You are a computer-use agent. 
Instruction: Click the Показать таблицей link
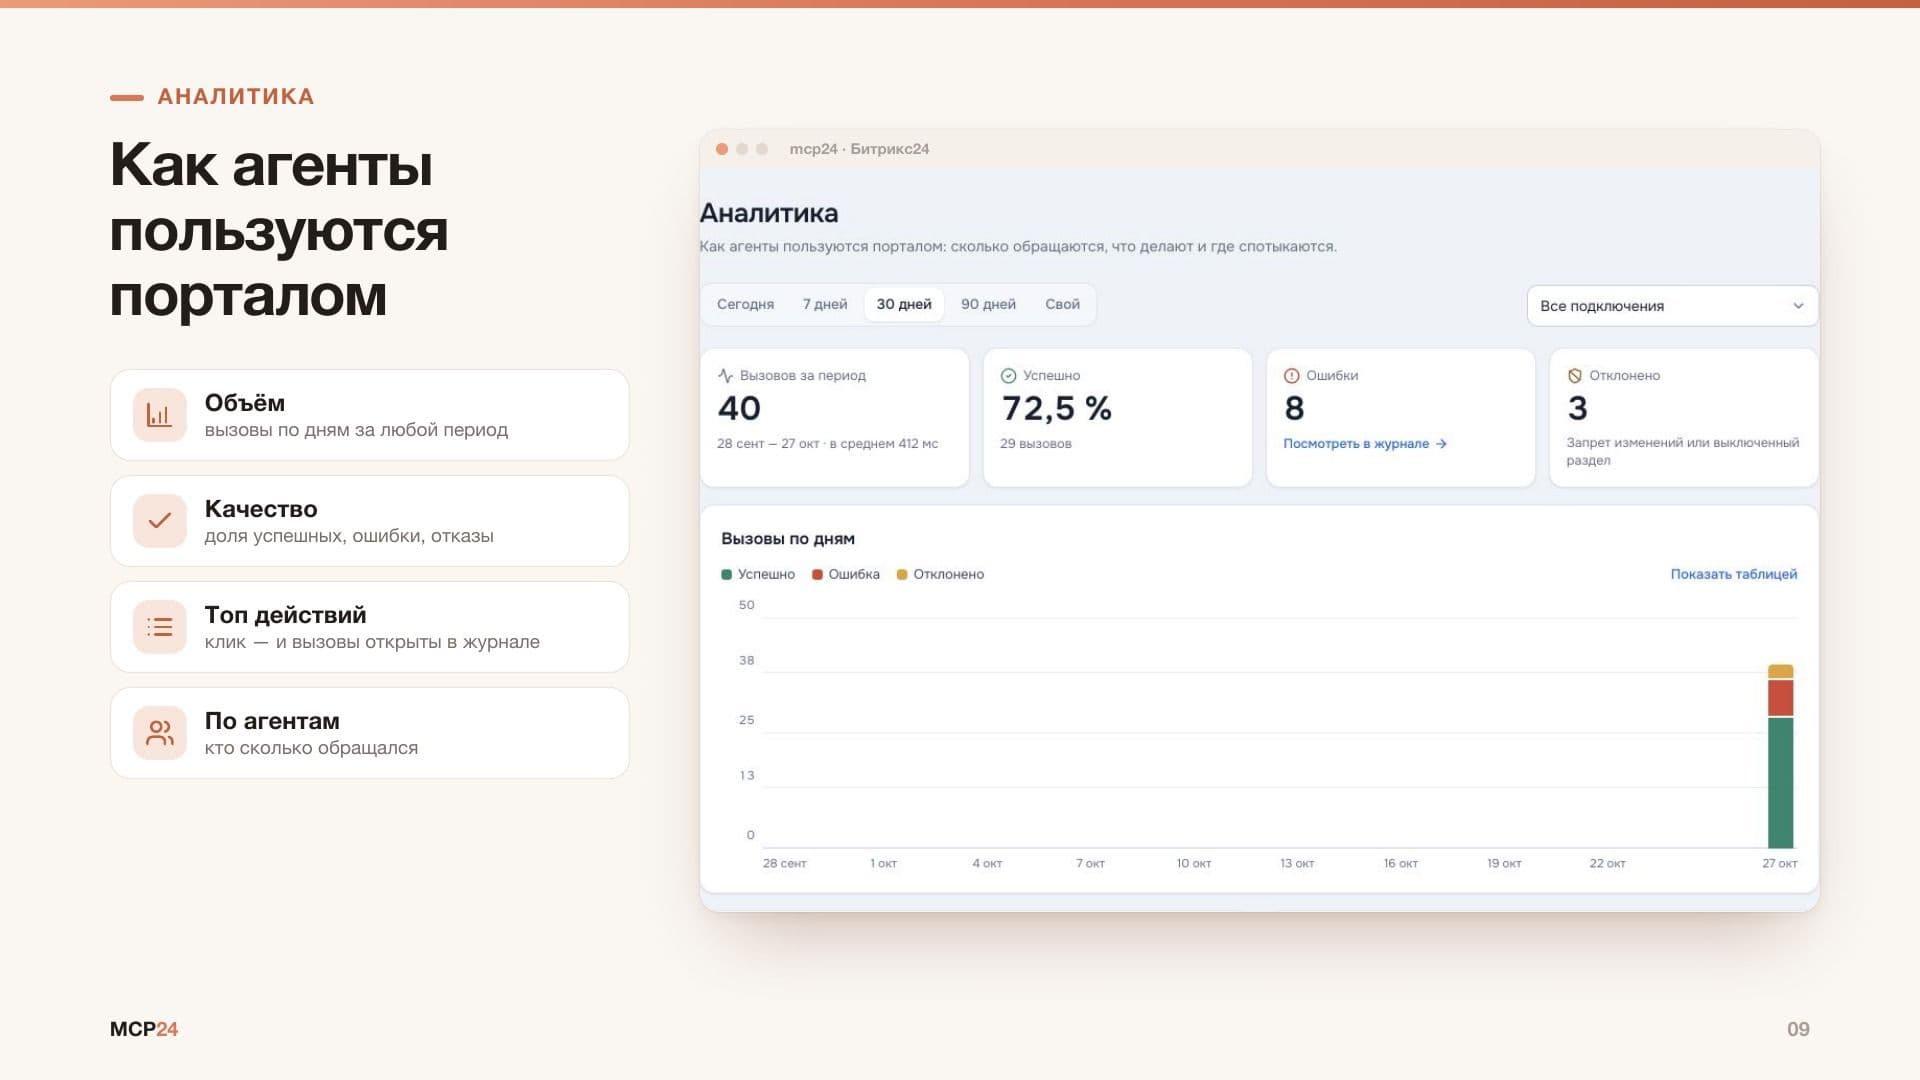click(1734, 574)
